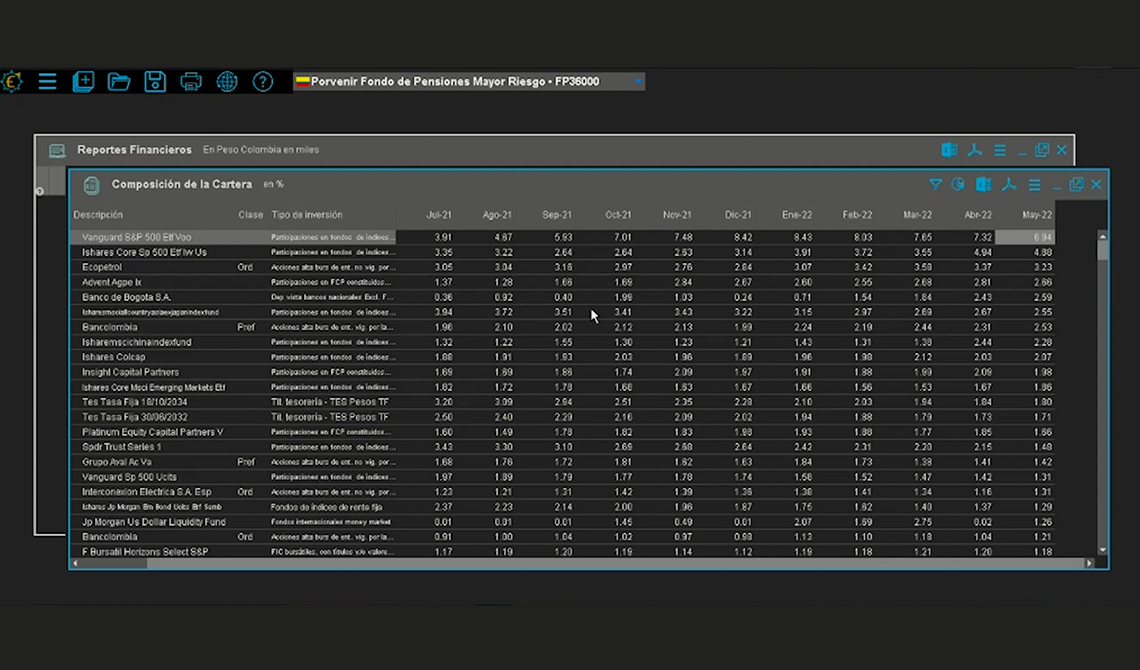Open the Porvenir Fondo de Pensiones dropdown
1140x670 pixels.
[469, 81]
